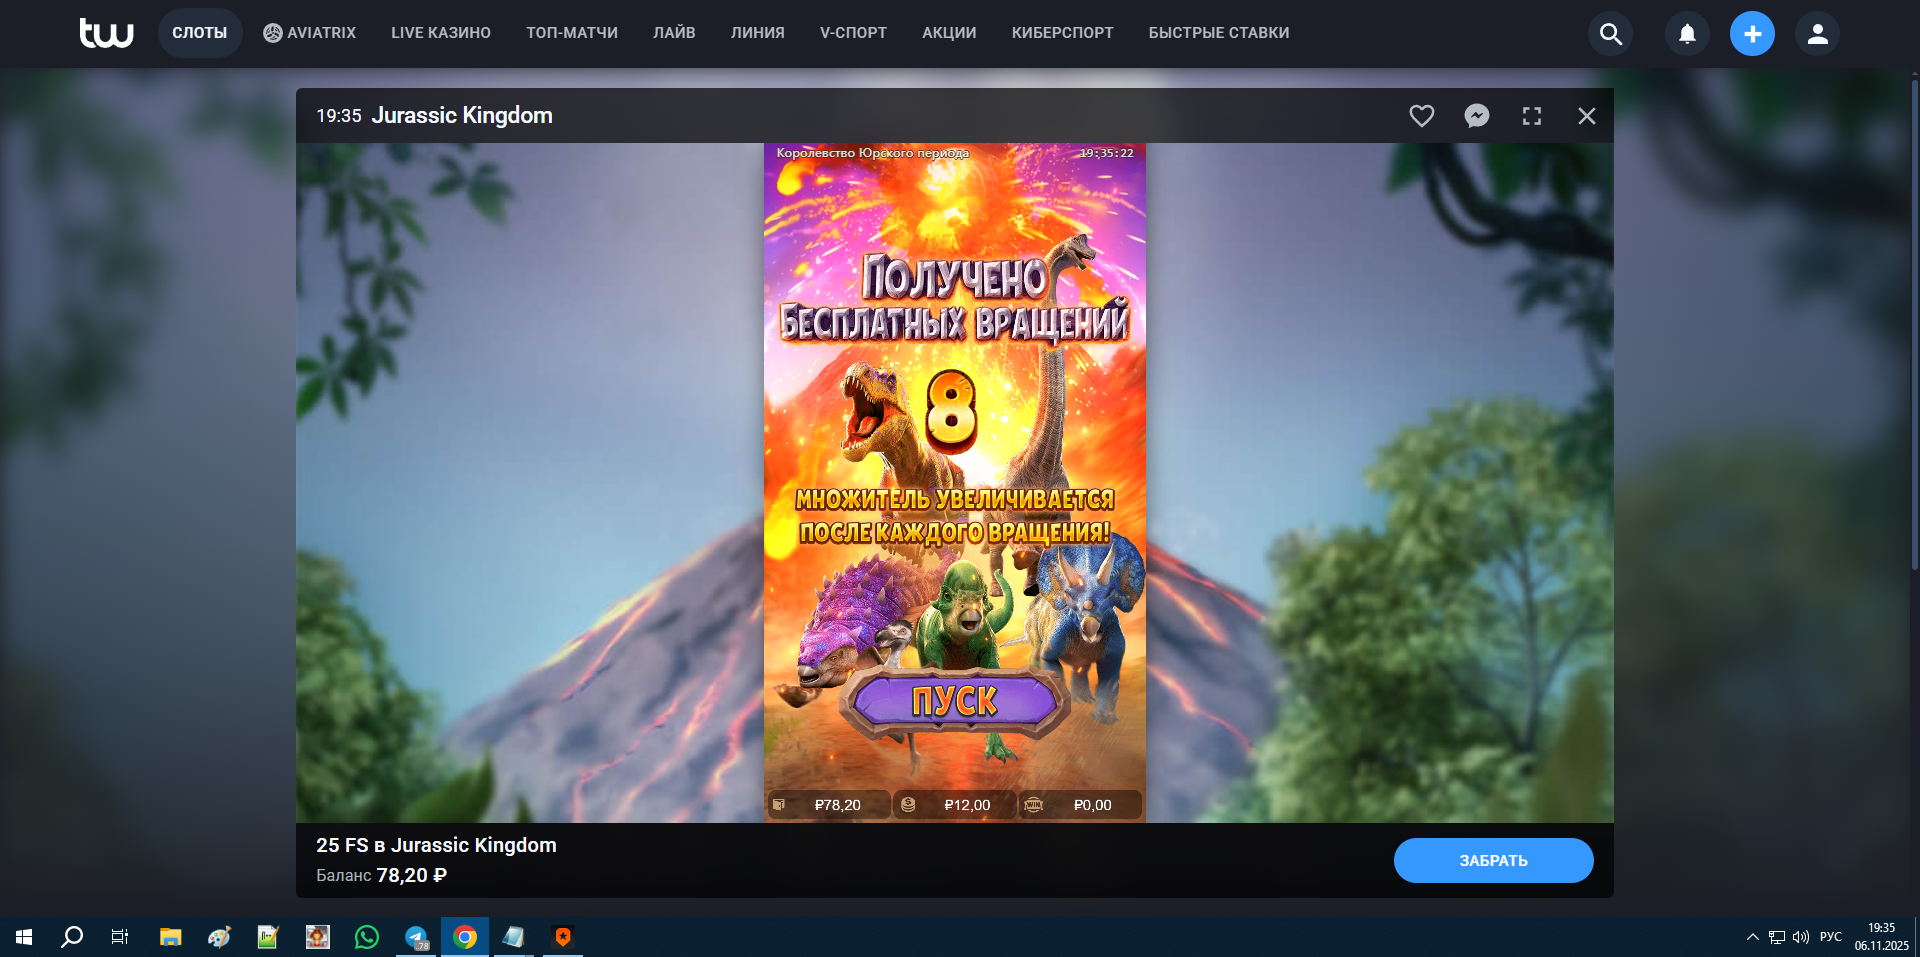Click the in-game balance ₽78,20 wallet
Image resolution: width=1920 pixels, height=957 pixels.
(x=828, y=805)
